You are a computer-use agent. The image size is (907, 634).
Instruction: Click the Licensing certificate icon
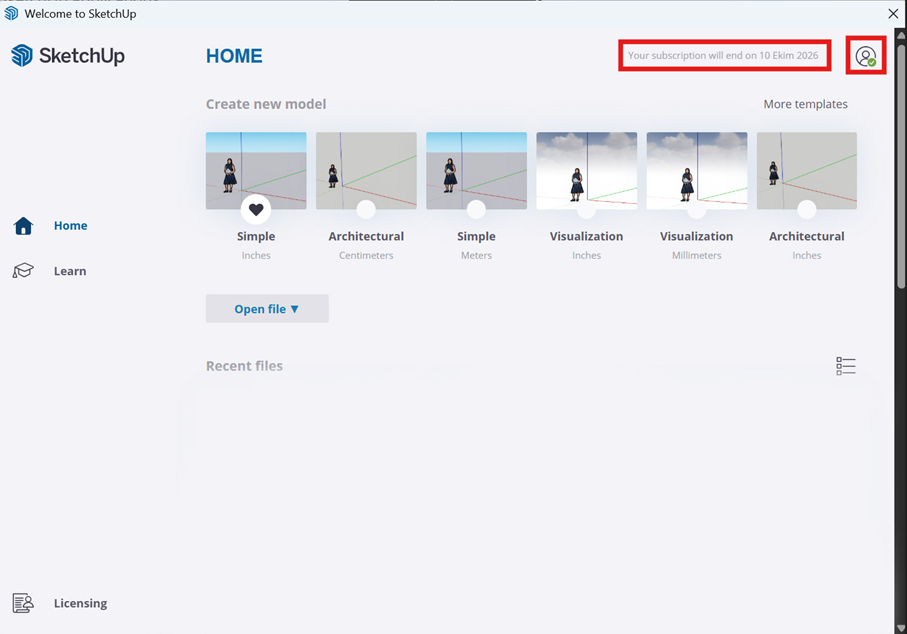pos(23,603)
